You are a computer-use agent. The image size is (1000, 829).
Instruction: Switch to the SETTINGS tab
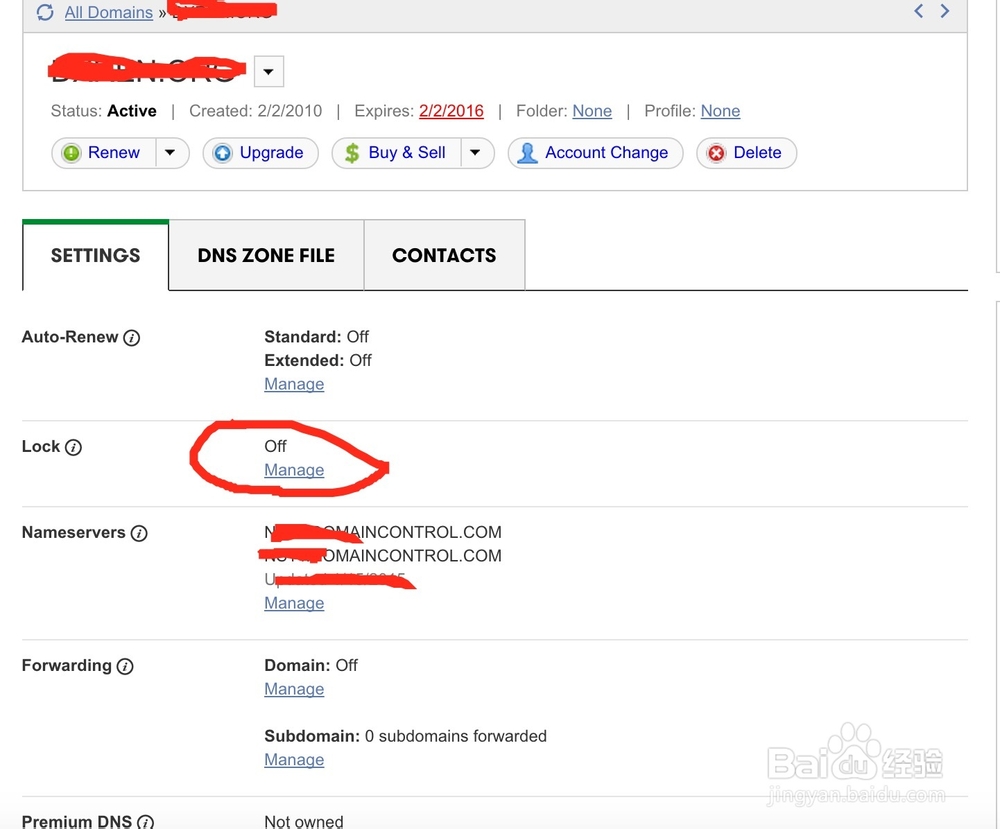(96, 255)
